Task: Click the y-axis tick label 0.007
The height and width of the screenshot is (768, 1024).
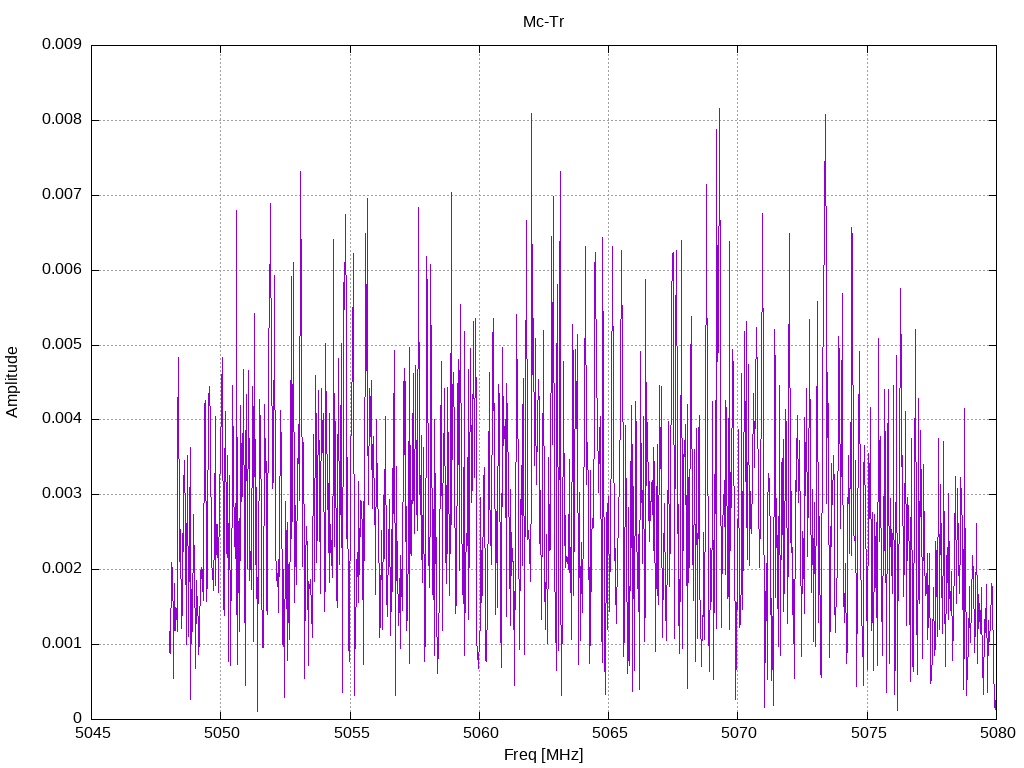Action: tap(62, 195)
